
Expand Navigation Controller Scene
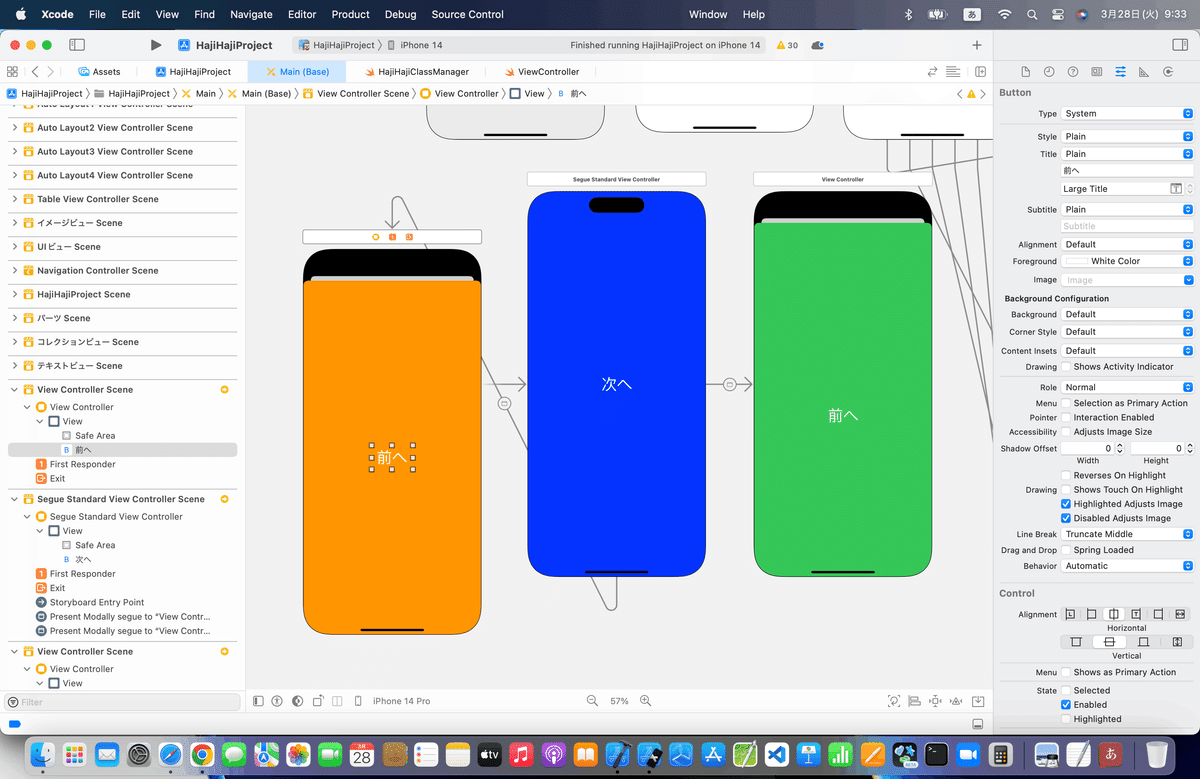click(14, 270)
